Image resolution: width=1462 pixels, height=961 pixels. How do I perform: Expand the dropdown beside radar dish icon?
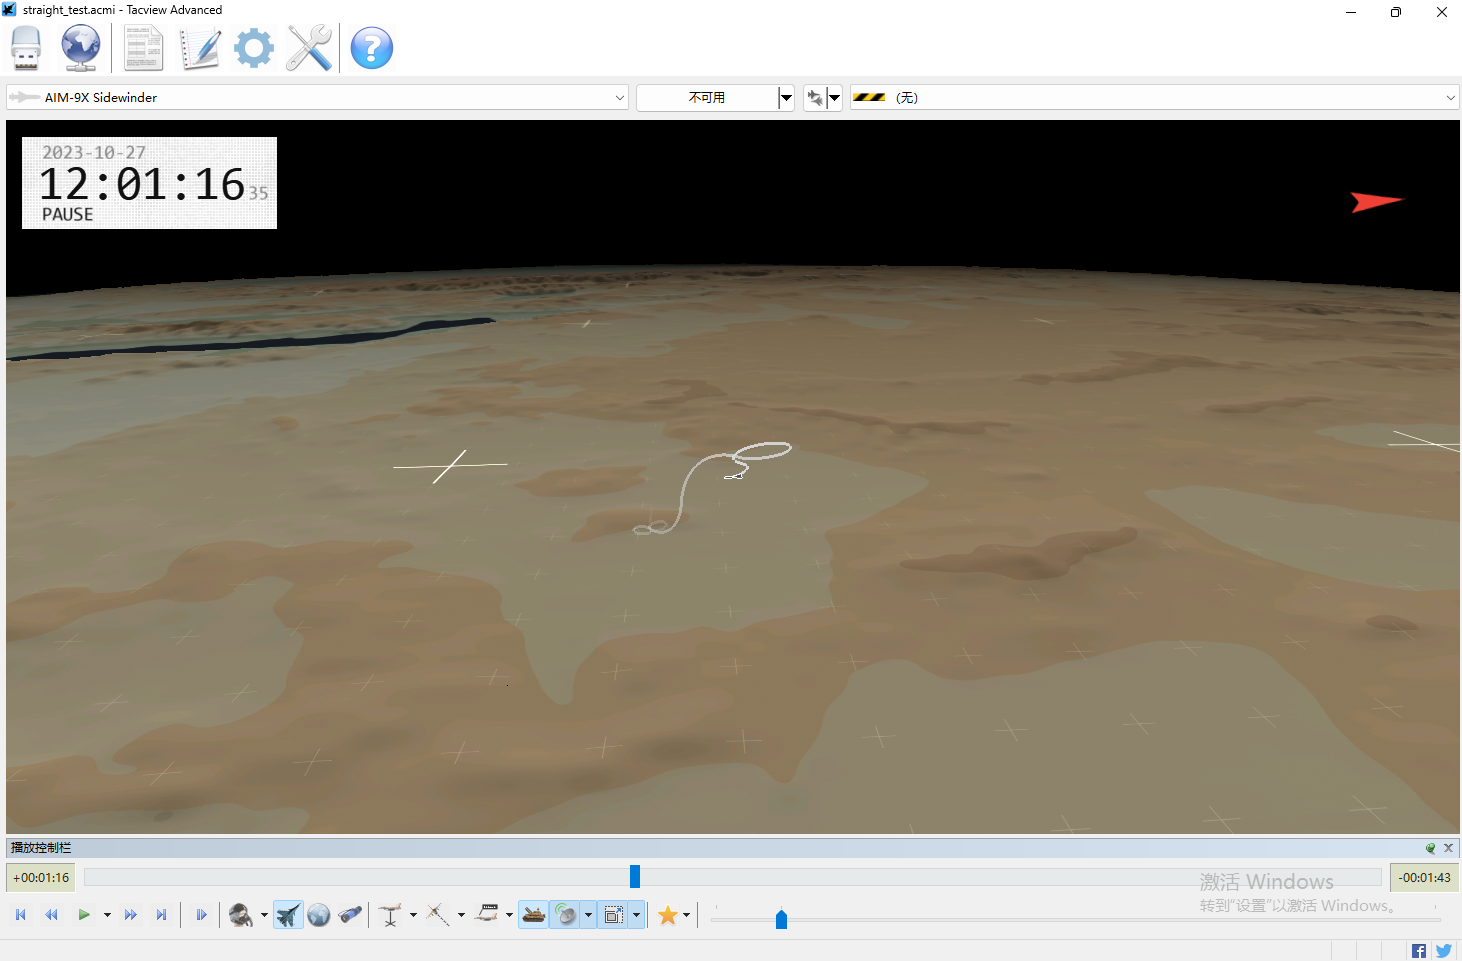click(x=588, y=915)
